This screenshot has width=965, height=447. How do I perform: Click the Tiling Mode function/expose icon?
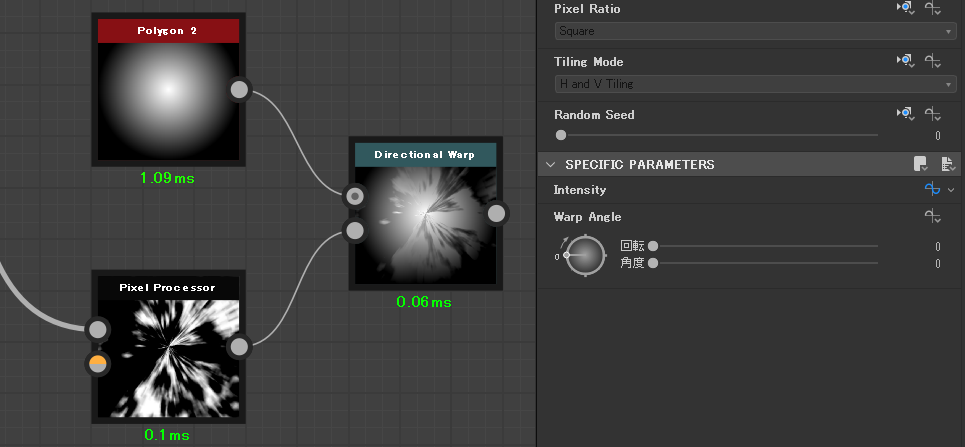click(933, 61)
